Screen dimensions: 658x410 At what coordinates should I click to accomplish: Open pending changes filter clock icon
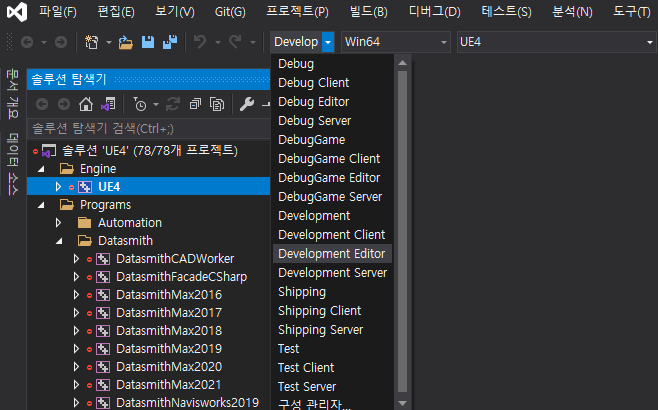[140, 104]
